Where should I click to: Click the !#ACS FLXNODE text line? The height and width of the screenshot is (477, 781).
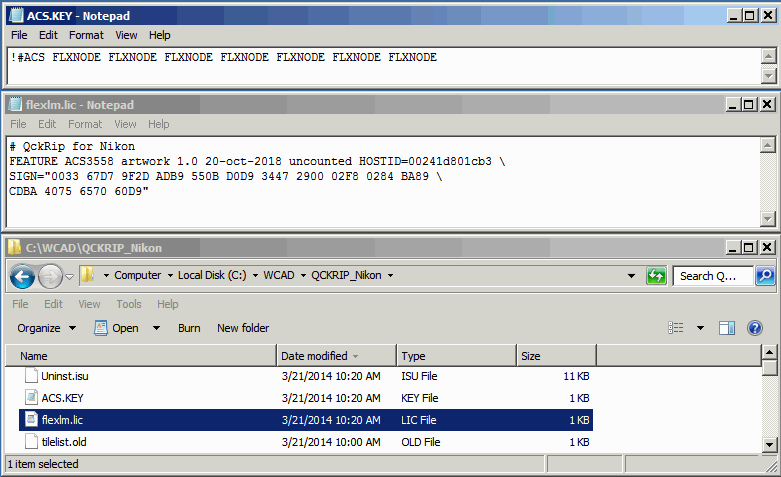click(x=223, y=57)
